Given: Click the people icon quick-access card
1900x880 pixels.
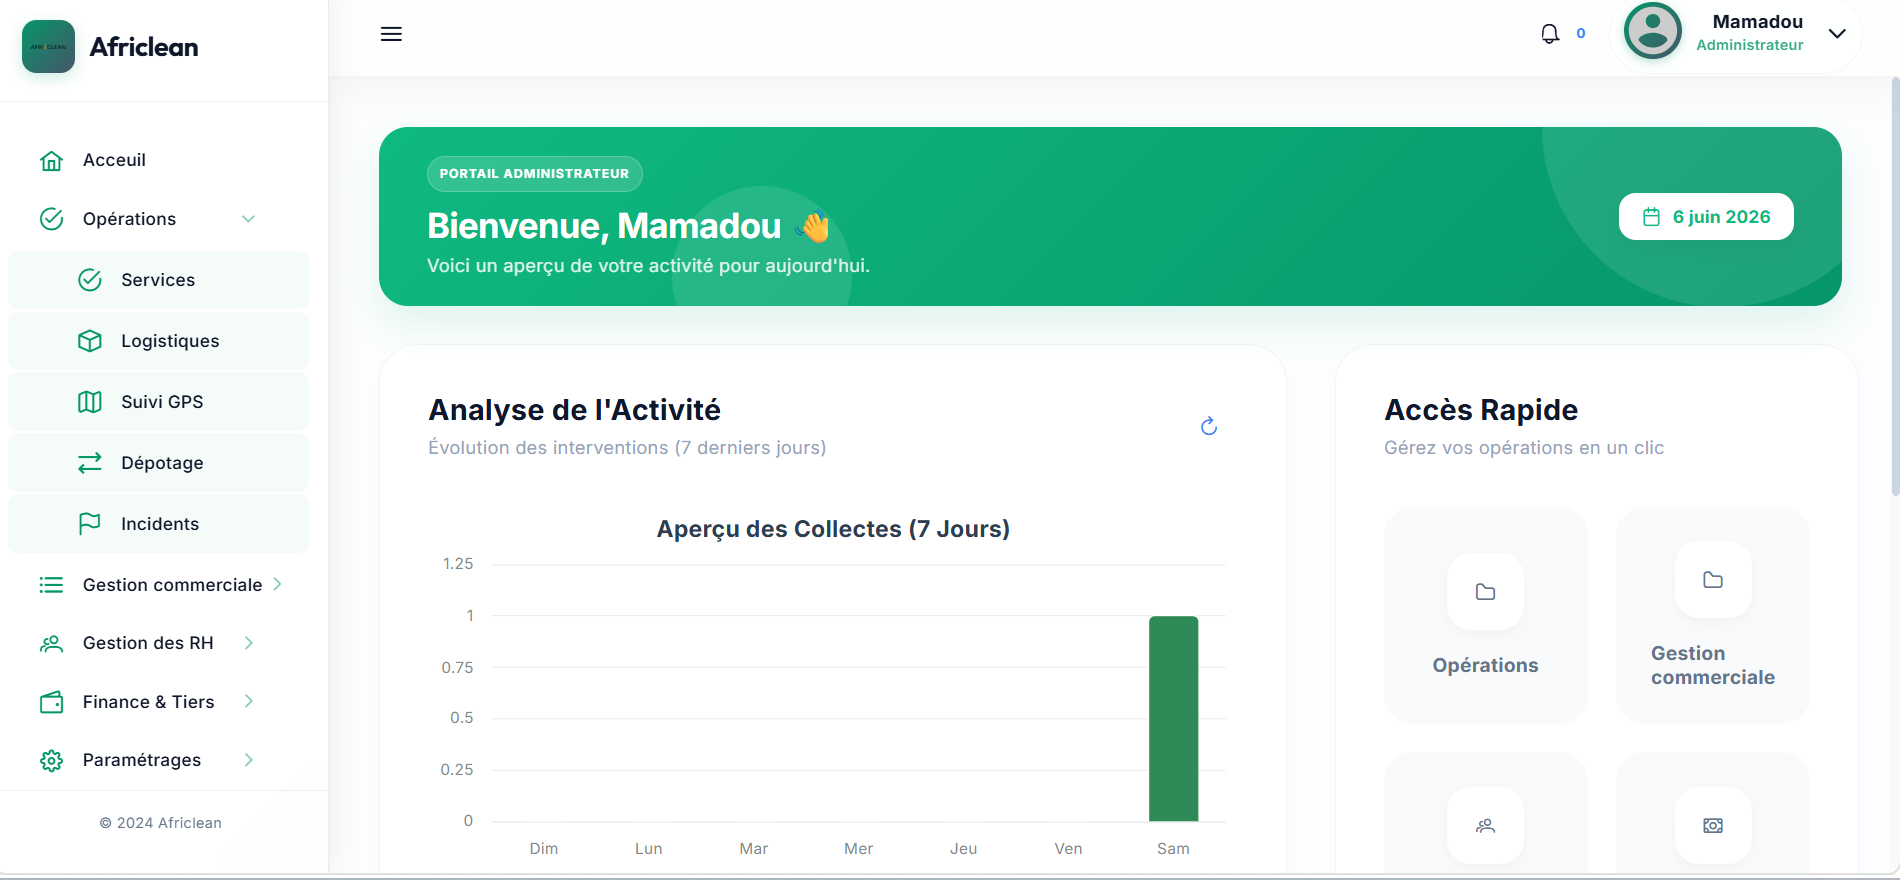Looking at the screenshot, I should [1486, 826].
